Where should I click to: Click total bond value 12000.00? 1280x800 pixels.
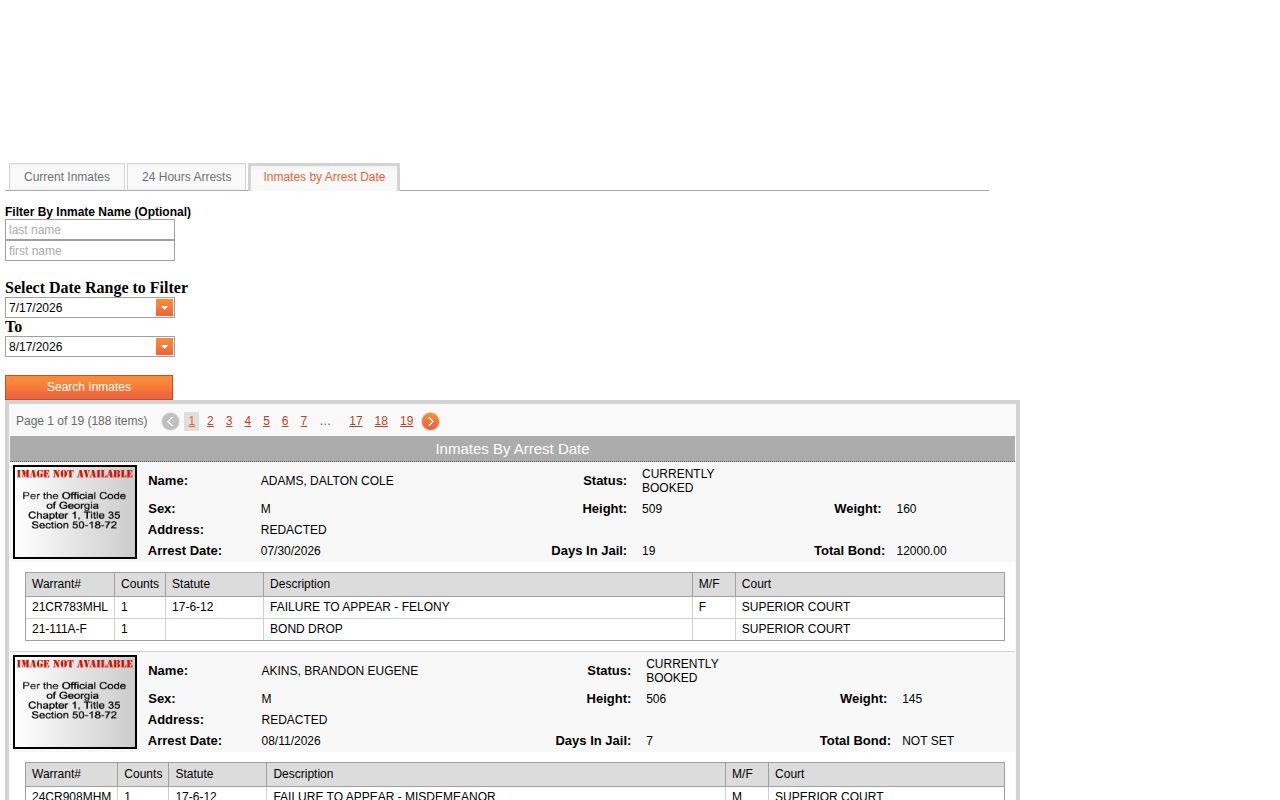click(922, 551)
